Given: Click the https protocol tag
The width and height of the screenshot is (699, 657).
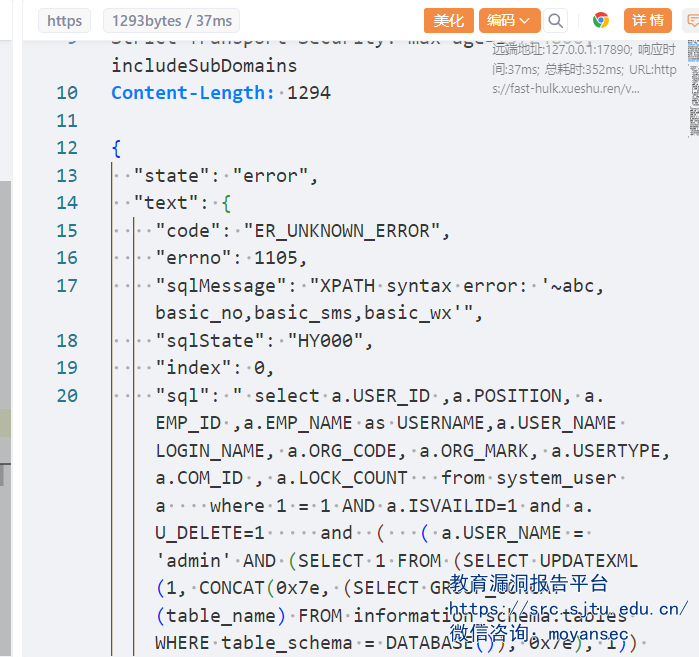Looking at the screenshot, I should point(65,21).
